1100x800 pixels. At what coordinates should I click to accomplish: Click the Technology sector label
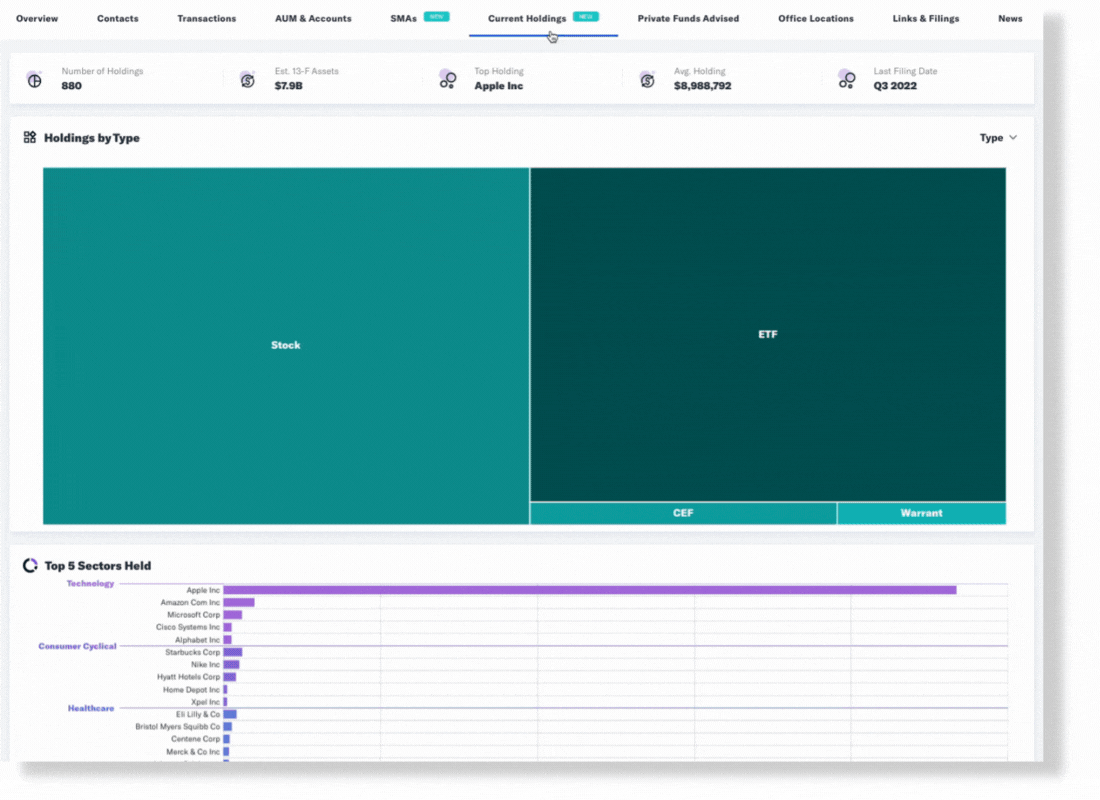click(x=90, y=584)
